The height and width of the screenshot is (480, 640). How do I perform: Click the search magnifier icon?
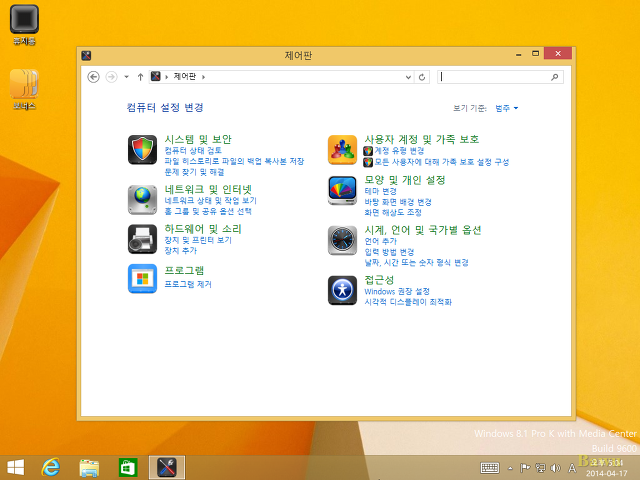[554, 77]
